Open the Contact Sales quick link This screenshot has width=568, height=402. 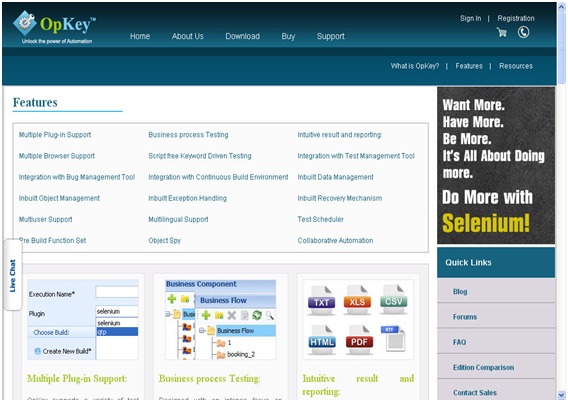pos(475,393)
